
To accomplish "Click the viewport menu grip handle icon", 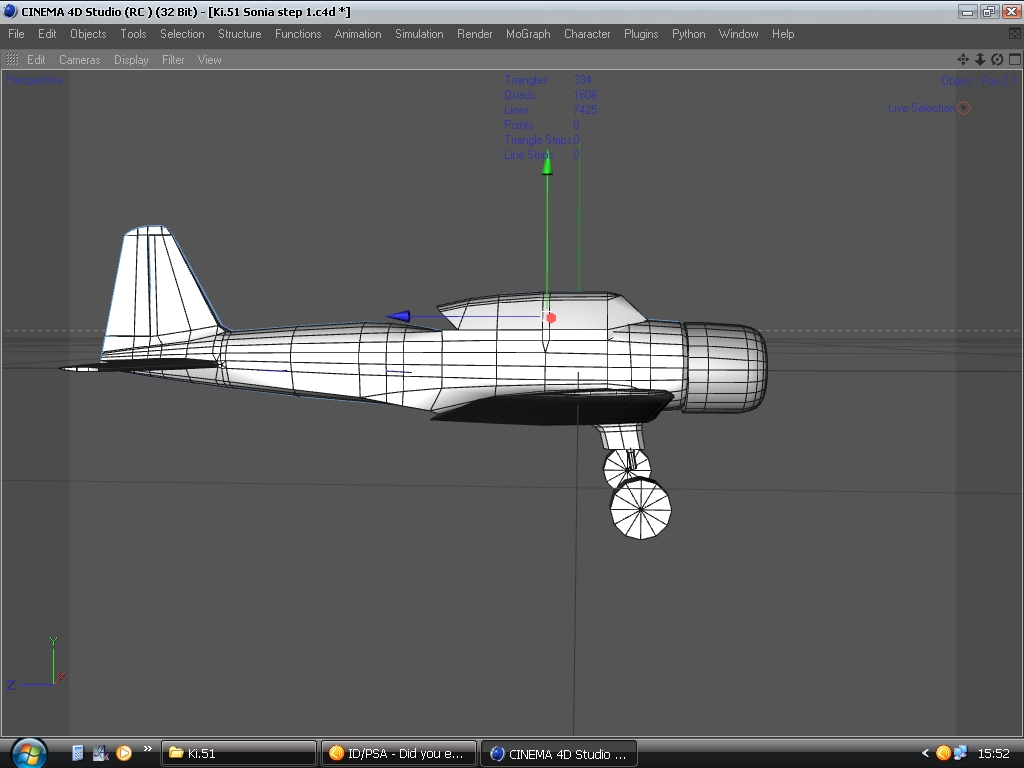I will [12, 60].
